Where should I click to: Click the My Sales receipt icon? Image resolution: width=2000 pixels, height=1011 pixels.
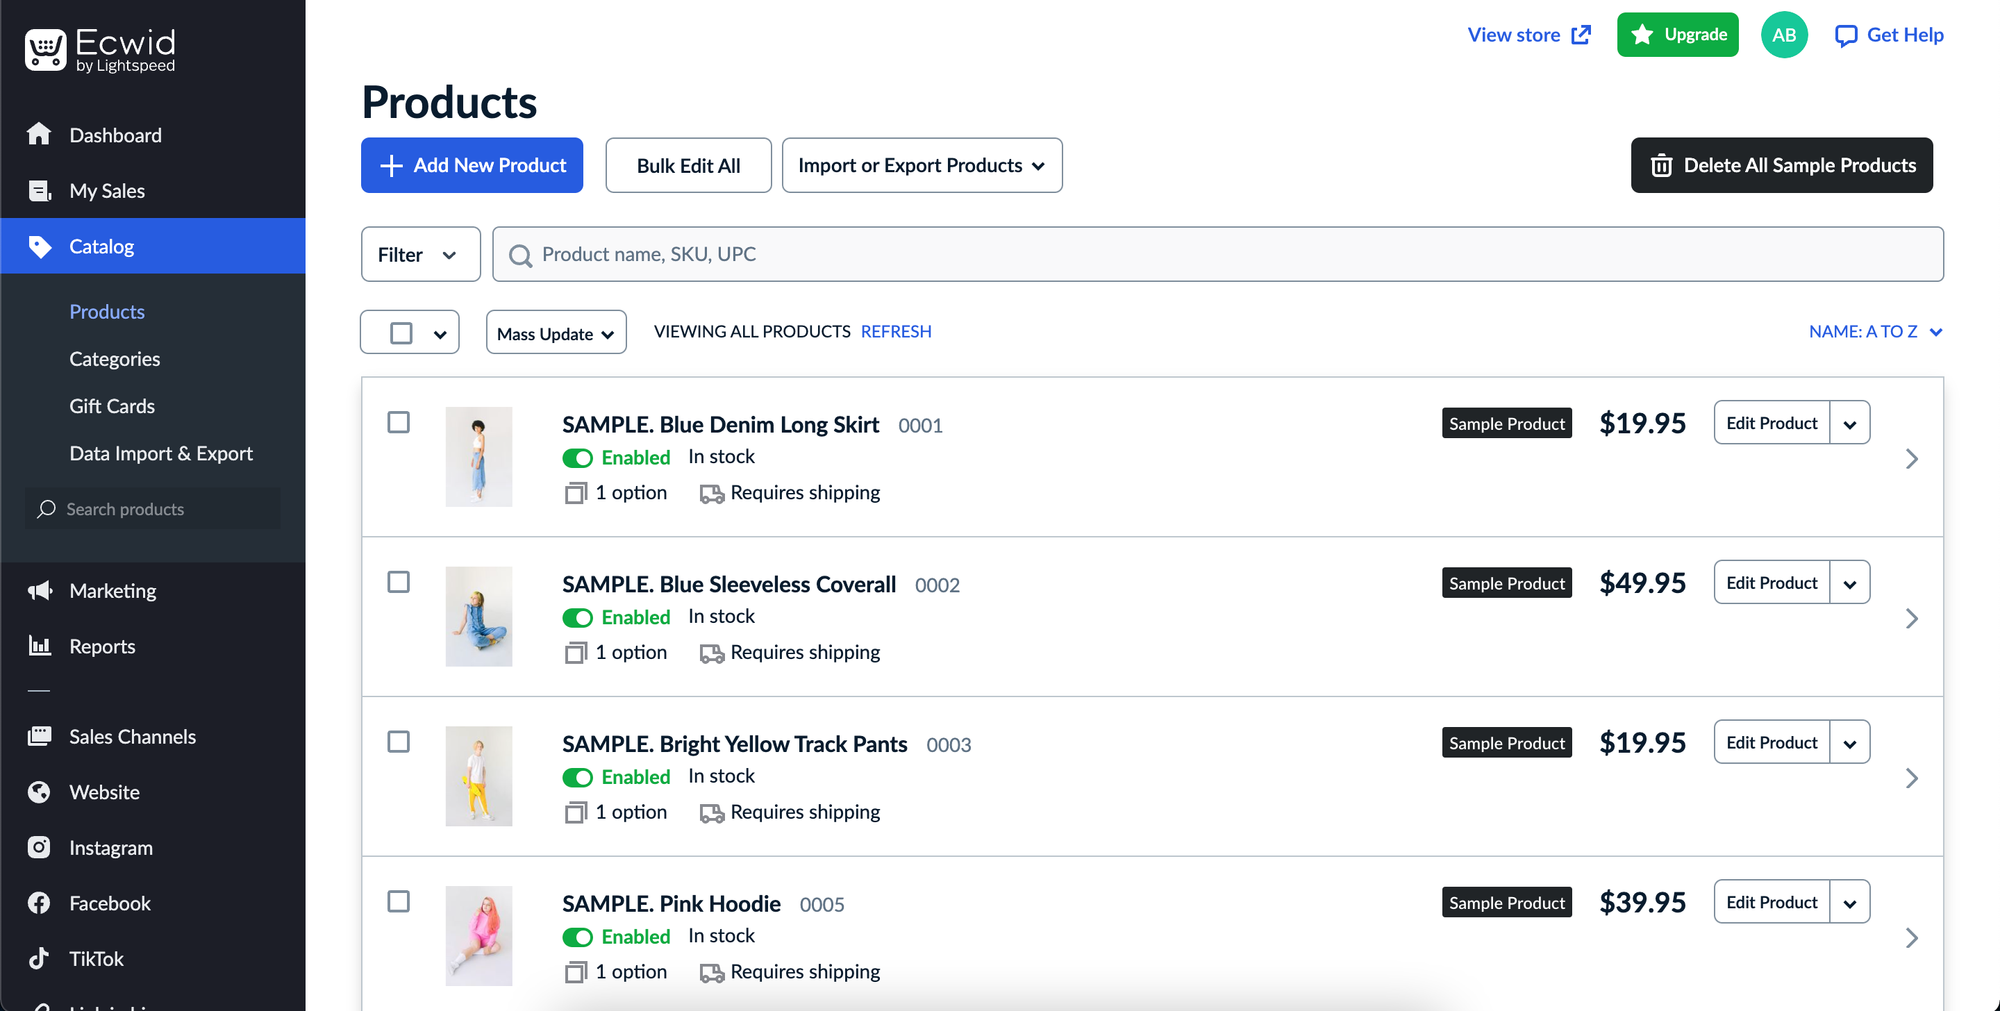click(40, 190)
